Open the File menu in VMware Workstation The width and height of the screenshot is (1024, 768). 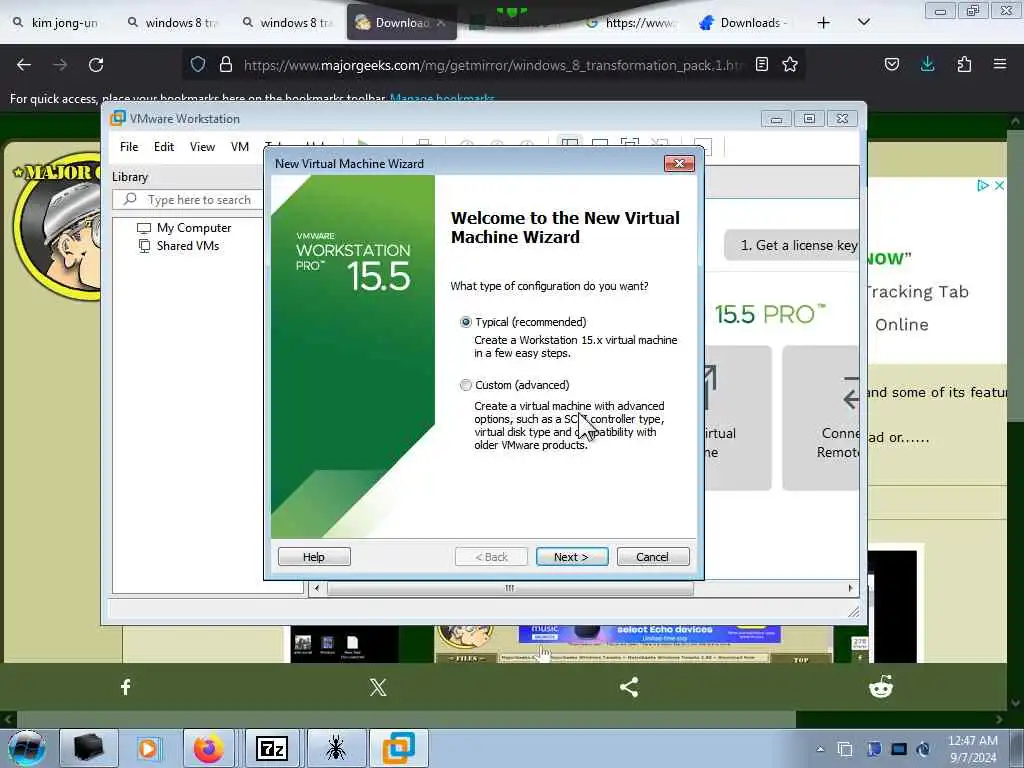[x=129, y=147]
